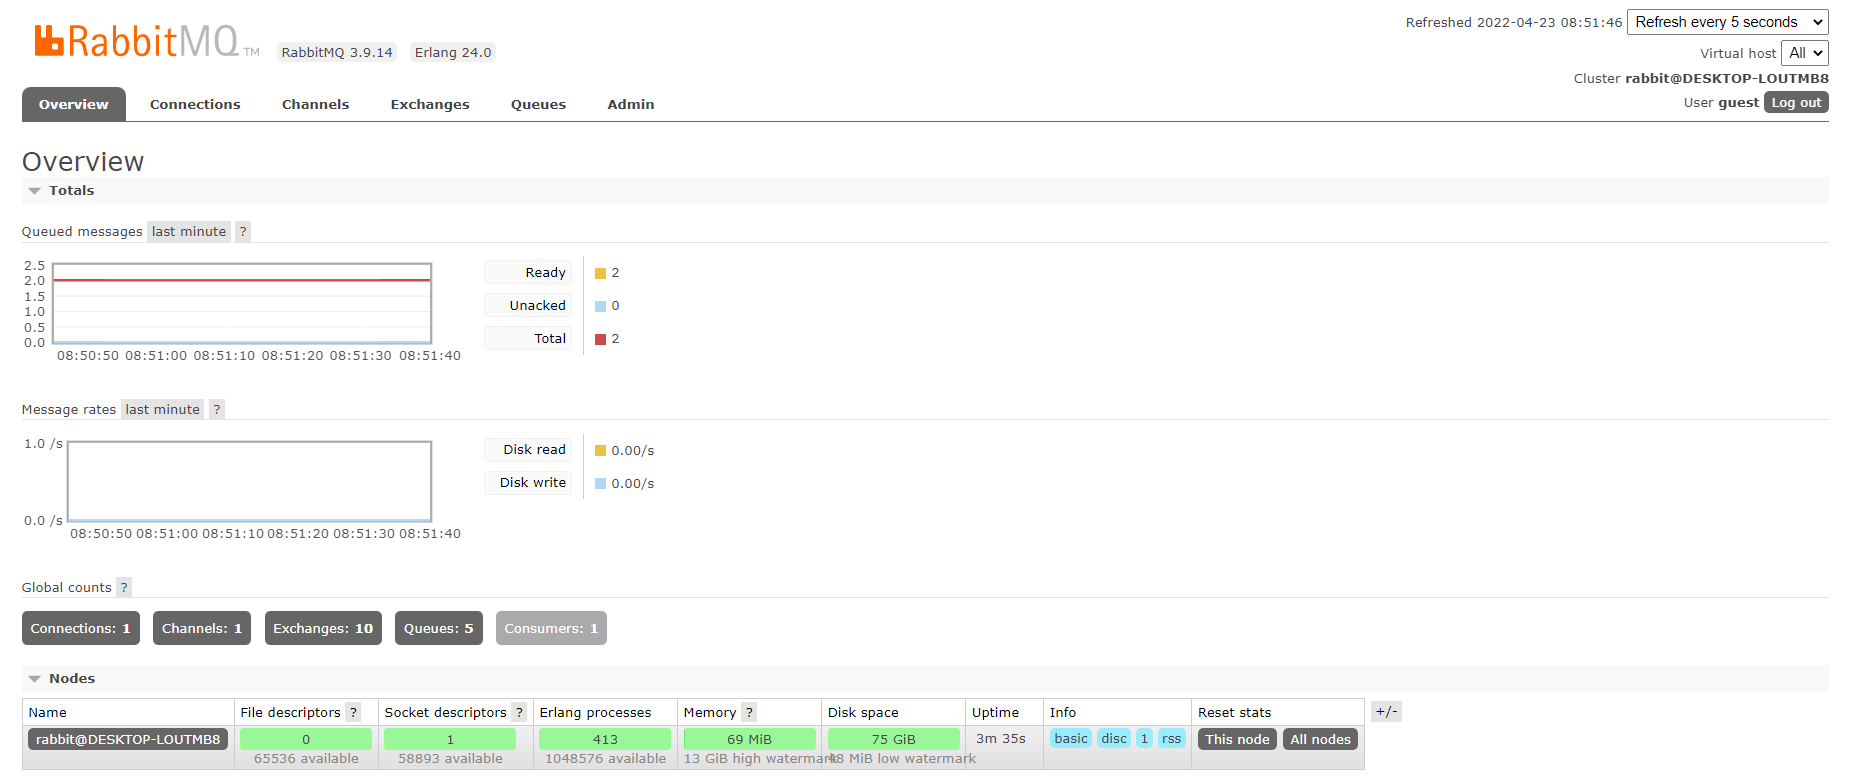Click the disc info tag
This screenshot has height=776, width=1852.
coord(1114,738)
